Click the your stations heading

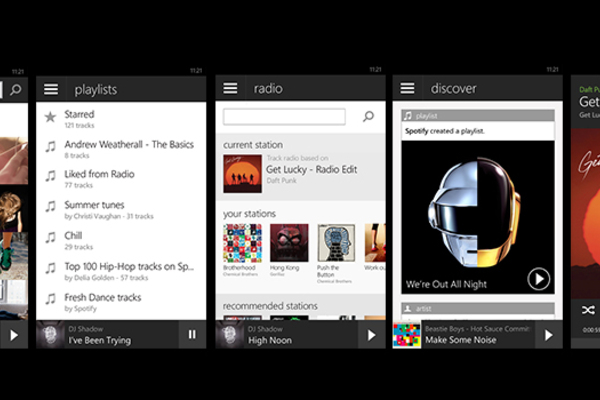249,214
